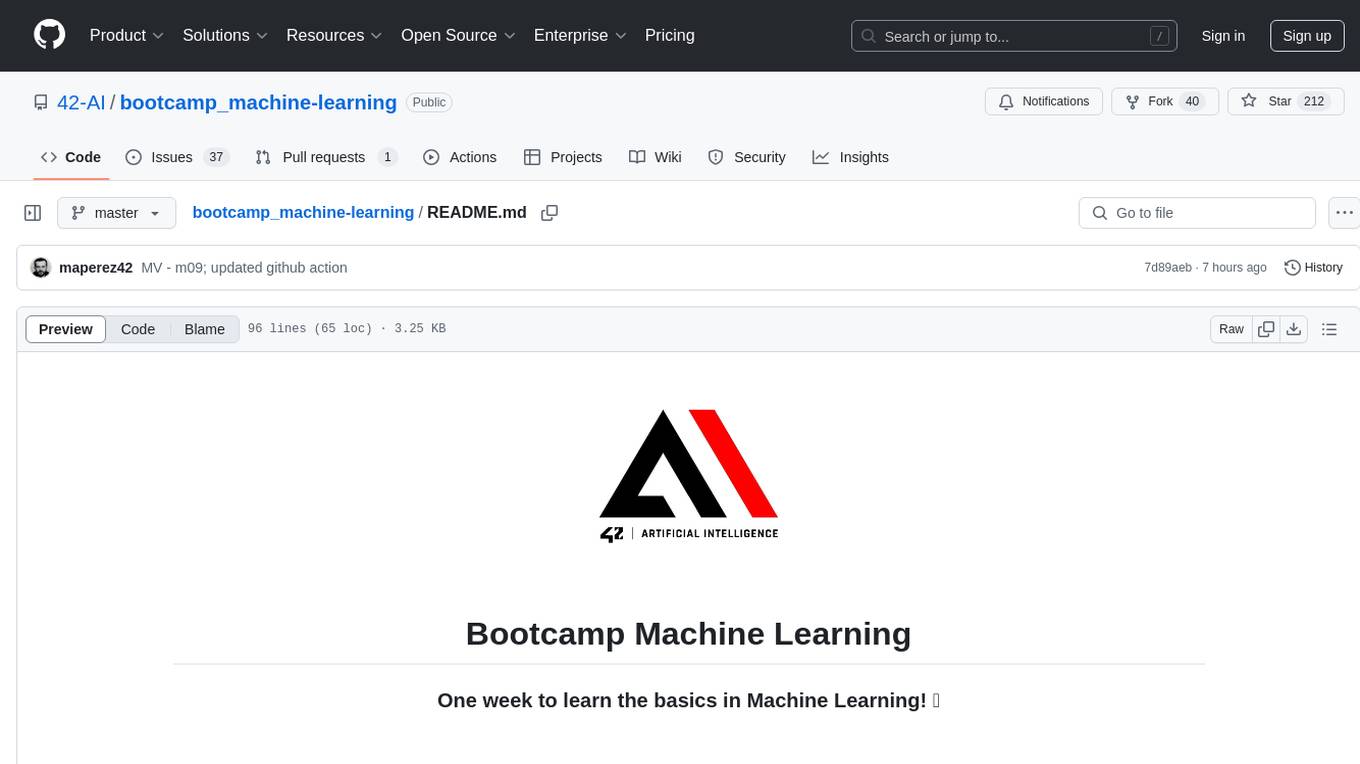Open the Product menu
This screenshot has width=1360, height=764.
click(127, 35)
